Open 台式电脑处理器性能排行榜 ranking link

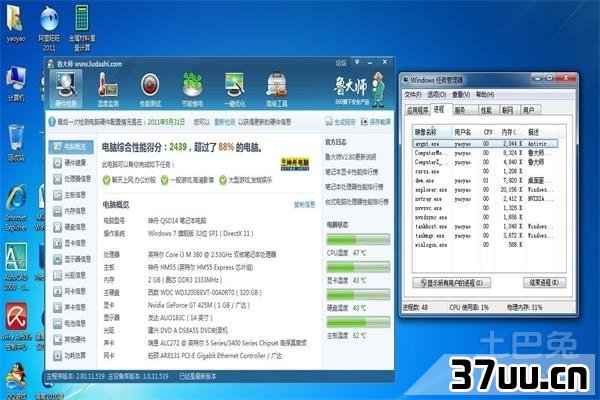[357, 201]
